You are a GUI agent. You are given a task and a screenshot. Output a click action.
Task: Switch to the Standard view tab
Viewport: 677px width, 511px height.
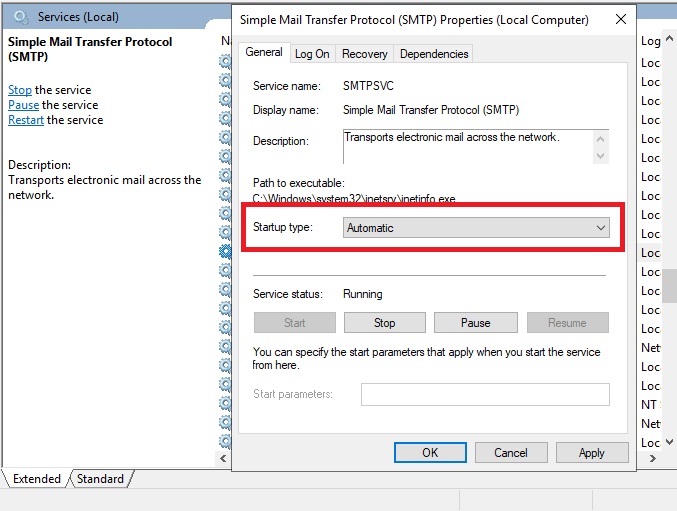[x=100, y=479]
